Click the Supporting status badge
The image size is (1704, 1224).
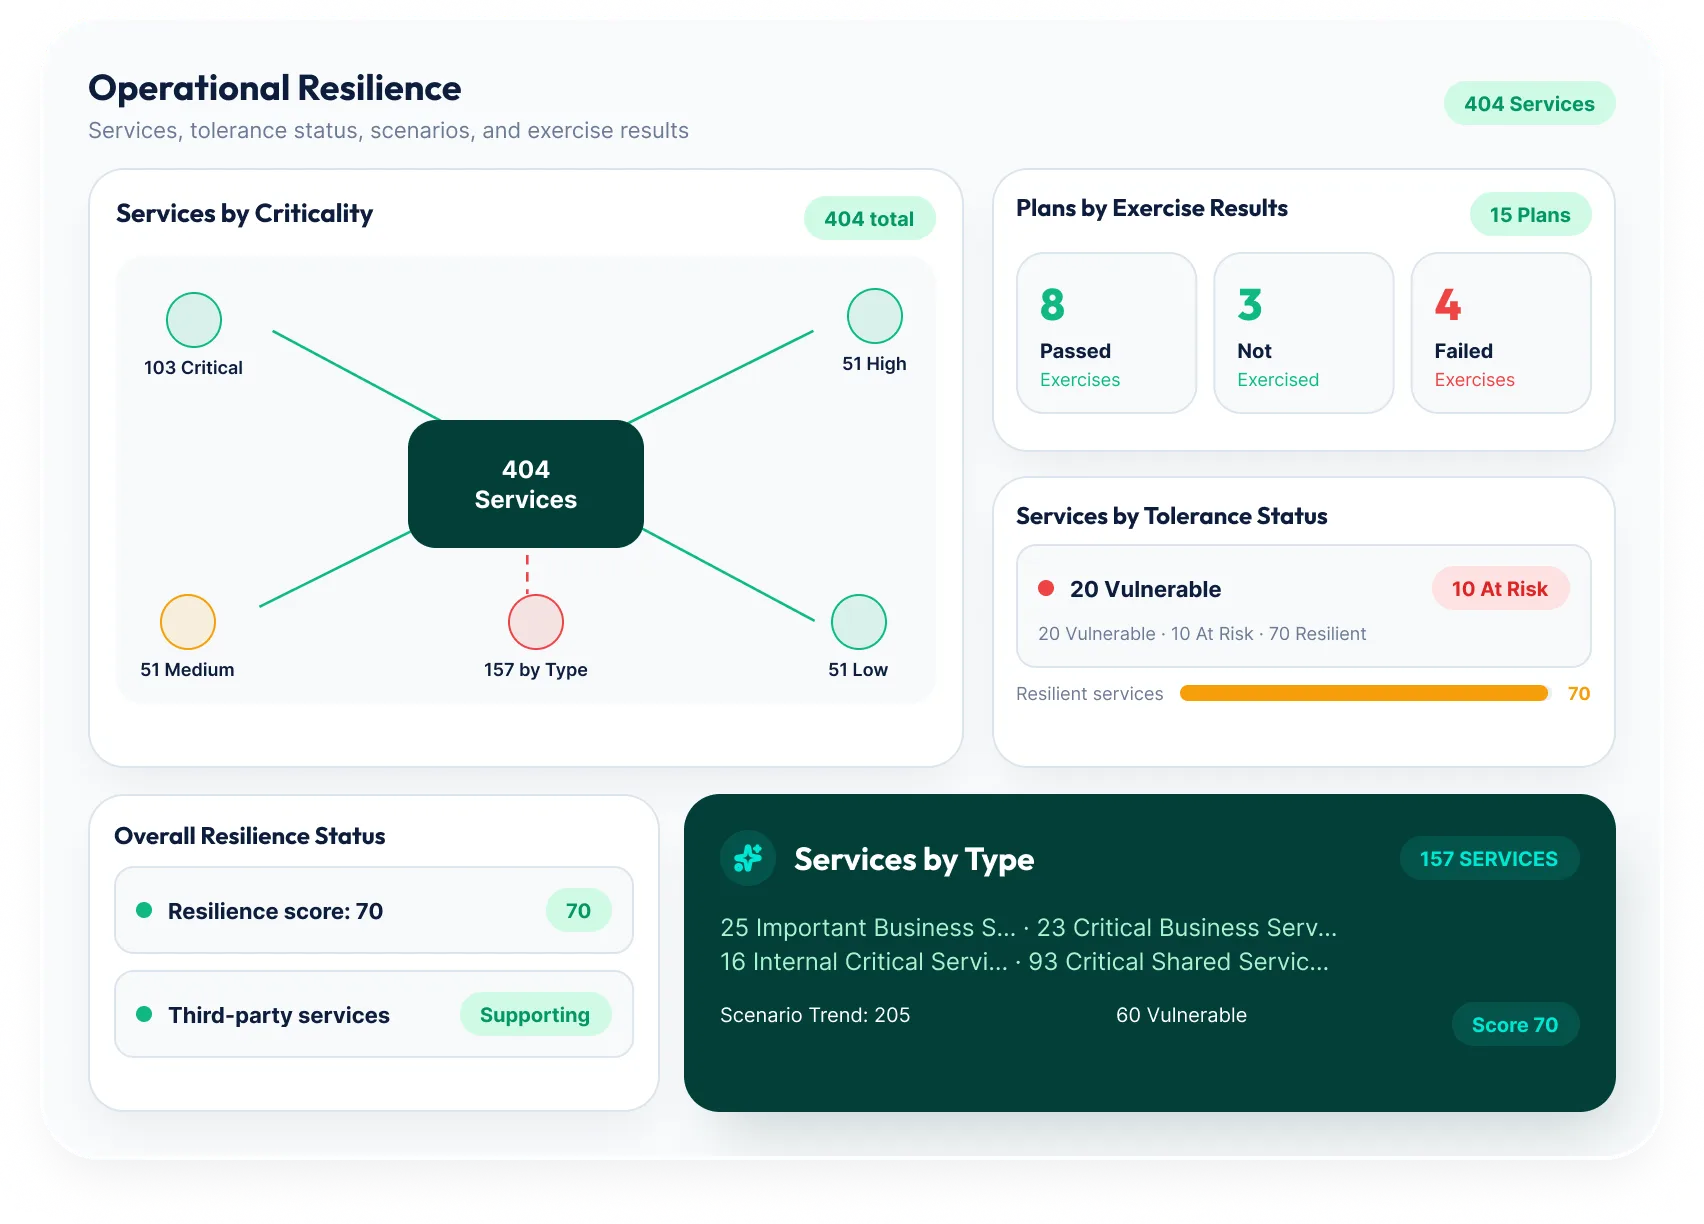(535, 1014)
